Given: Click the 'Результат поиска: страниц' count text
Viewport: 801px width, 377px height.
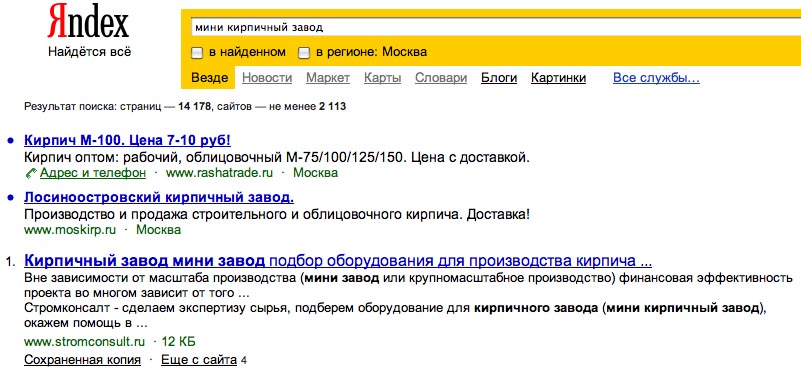Looking at the screenshot, I should [x=185, y=107].
